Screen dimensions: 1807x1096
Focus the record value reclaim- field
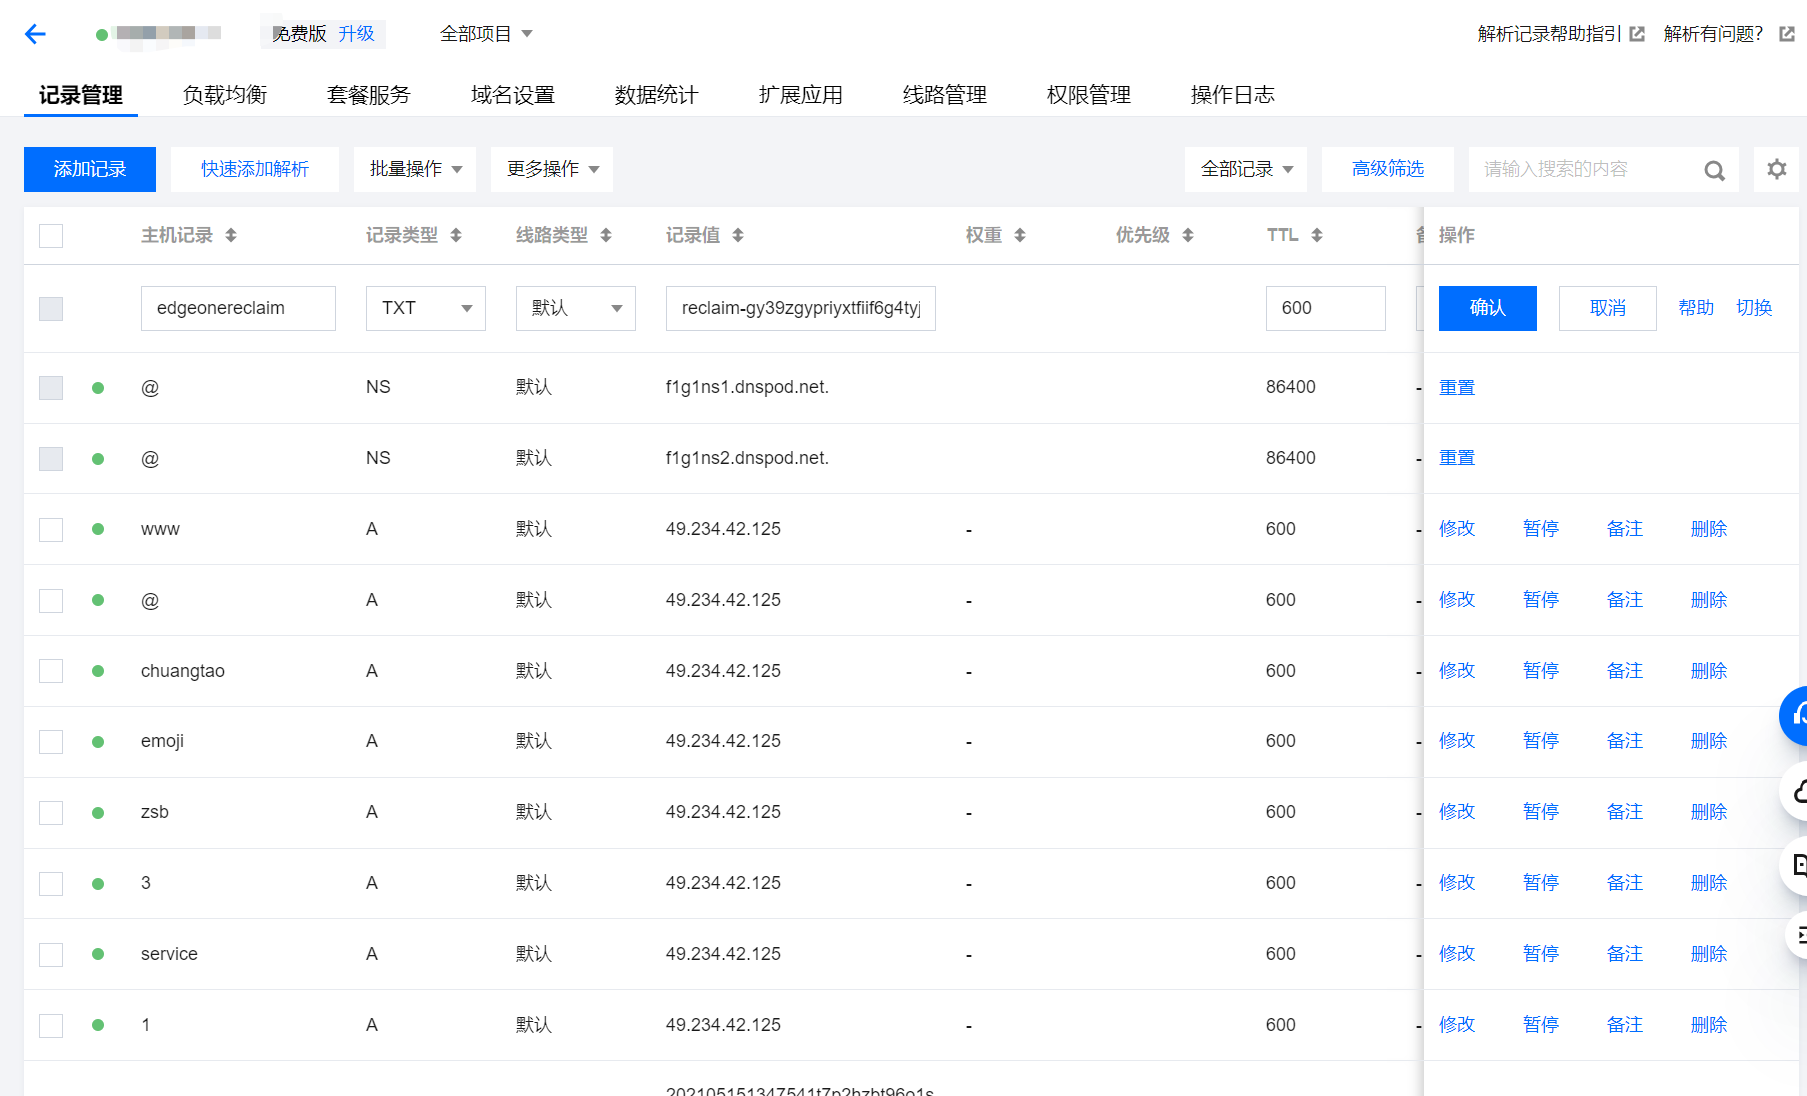click(x=801, y=308)
